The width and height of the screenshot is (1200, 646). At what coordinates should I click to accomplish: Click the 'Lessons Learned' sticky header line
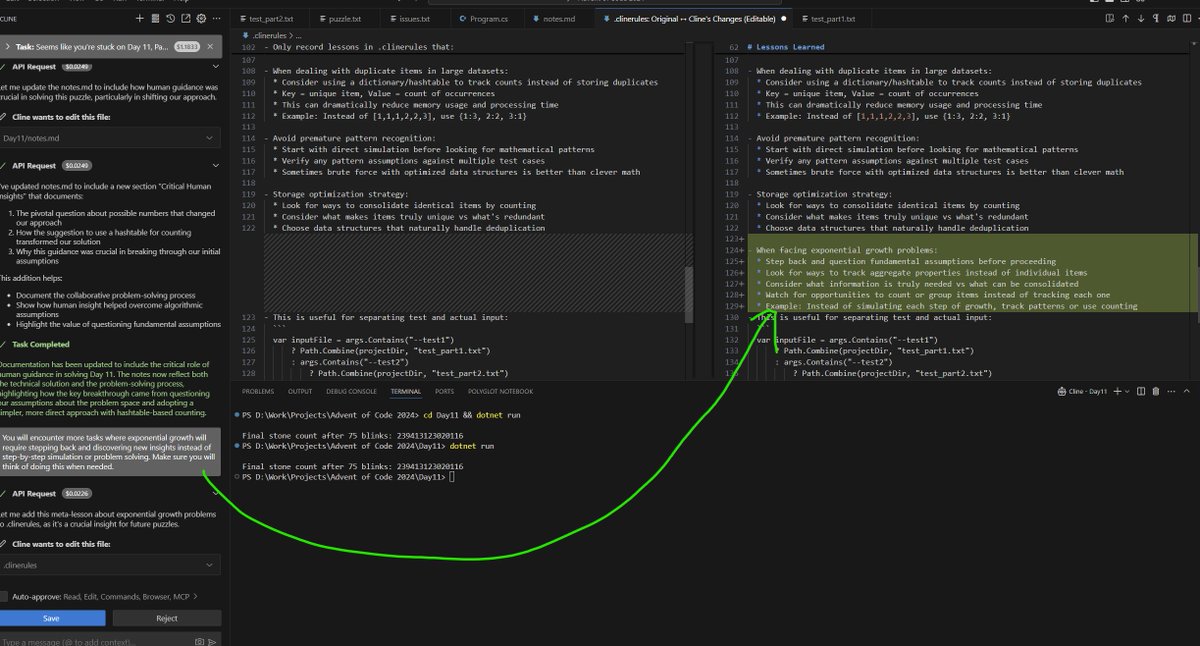[x=785, y=47]
